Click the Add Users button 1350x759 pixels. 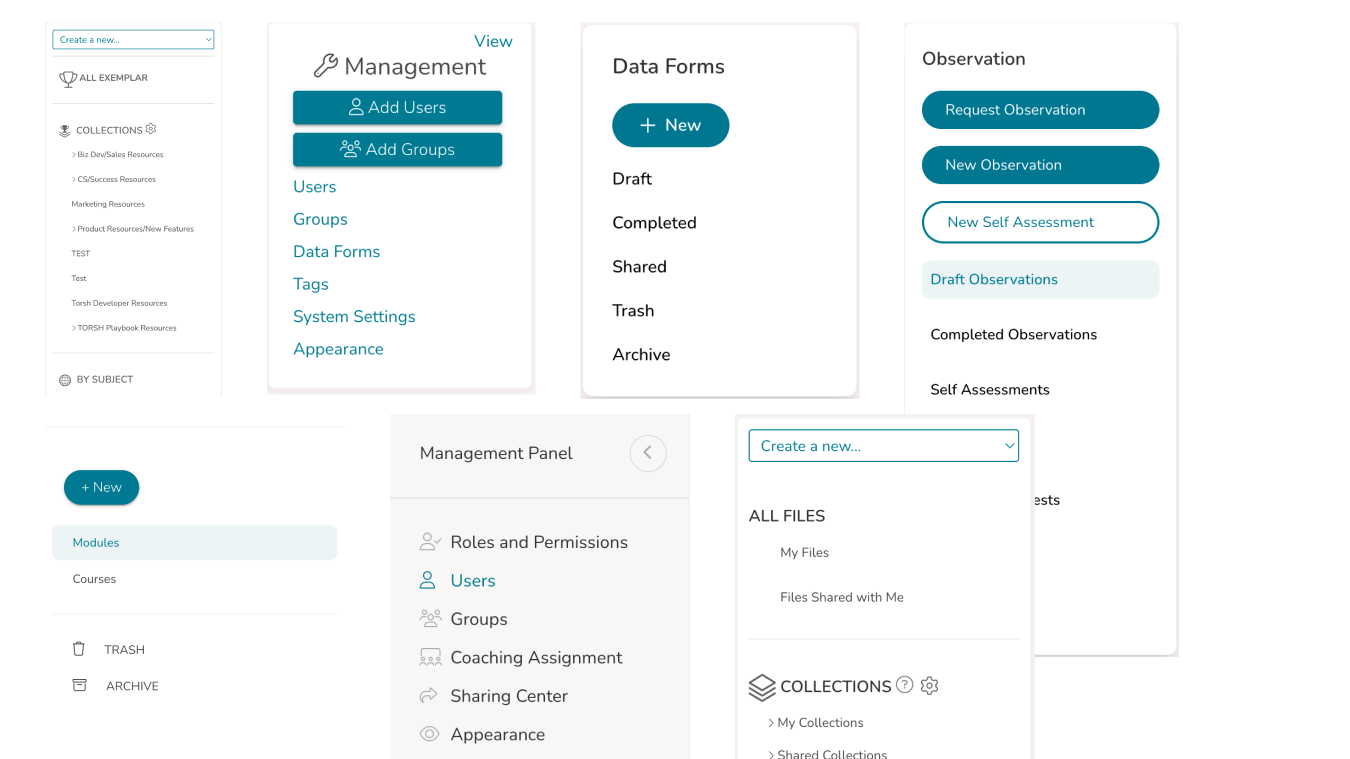[397, 108]
